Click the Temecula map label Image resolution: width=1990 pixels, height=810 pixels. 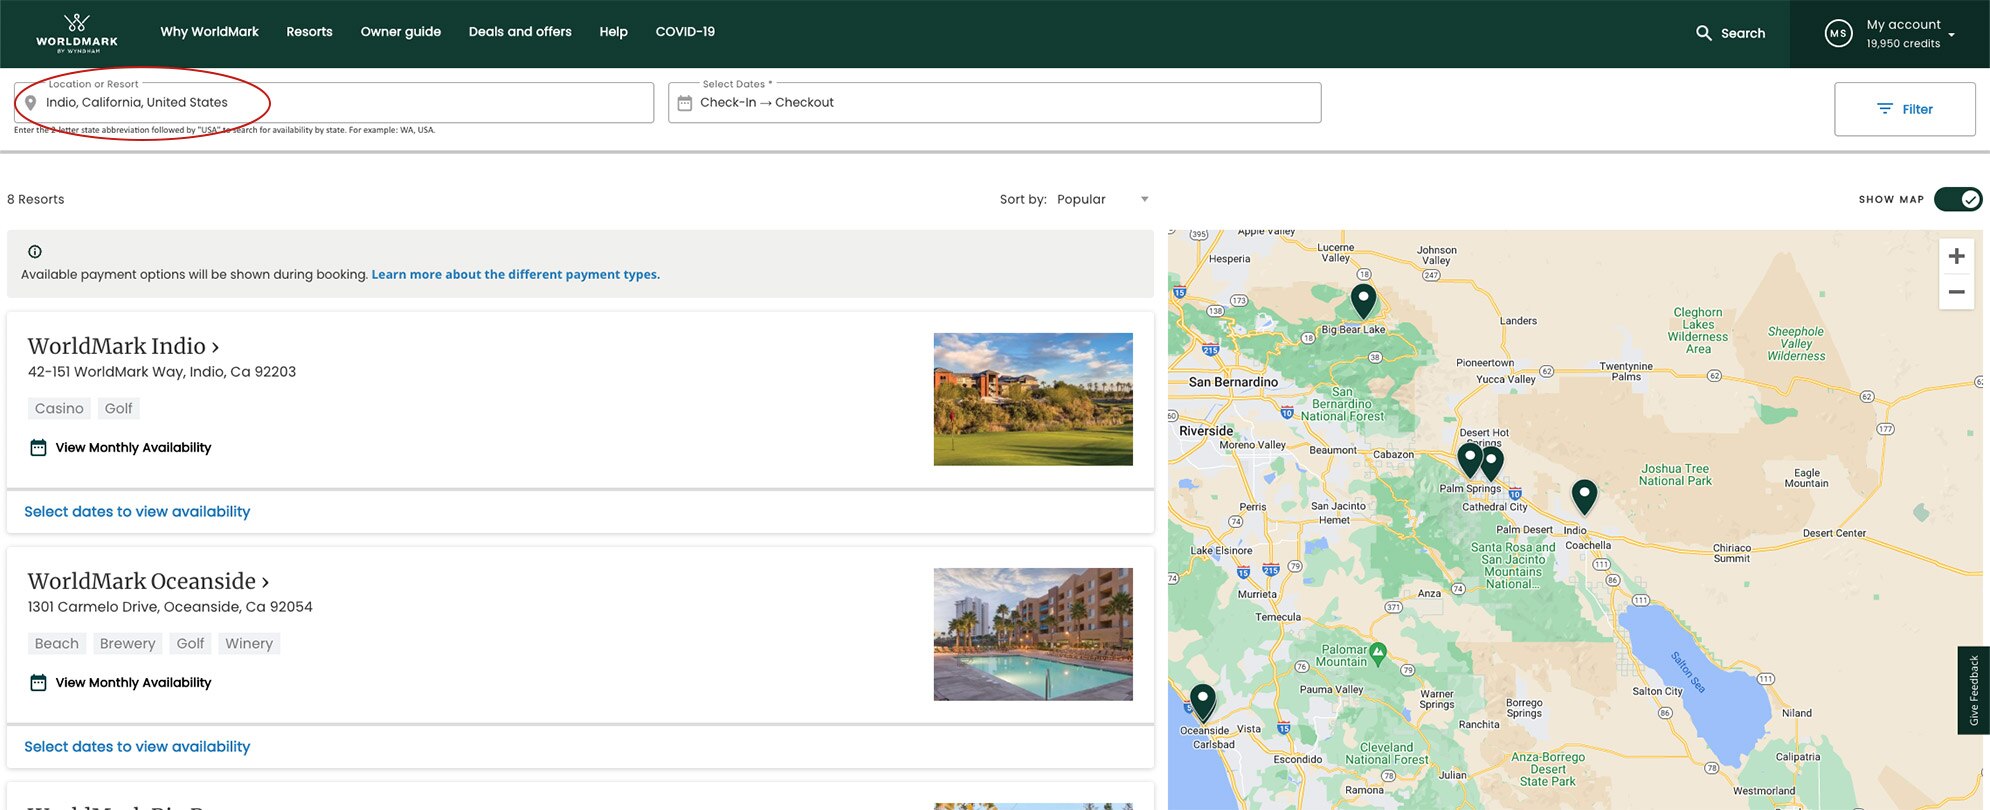pos(1278,617)
